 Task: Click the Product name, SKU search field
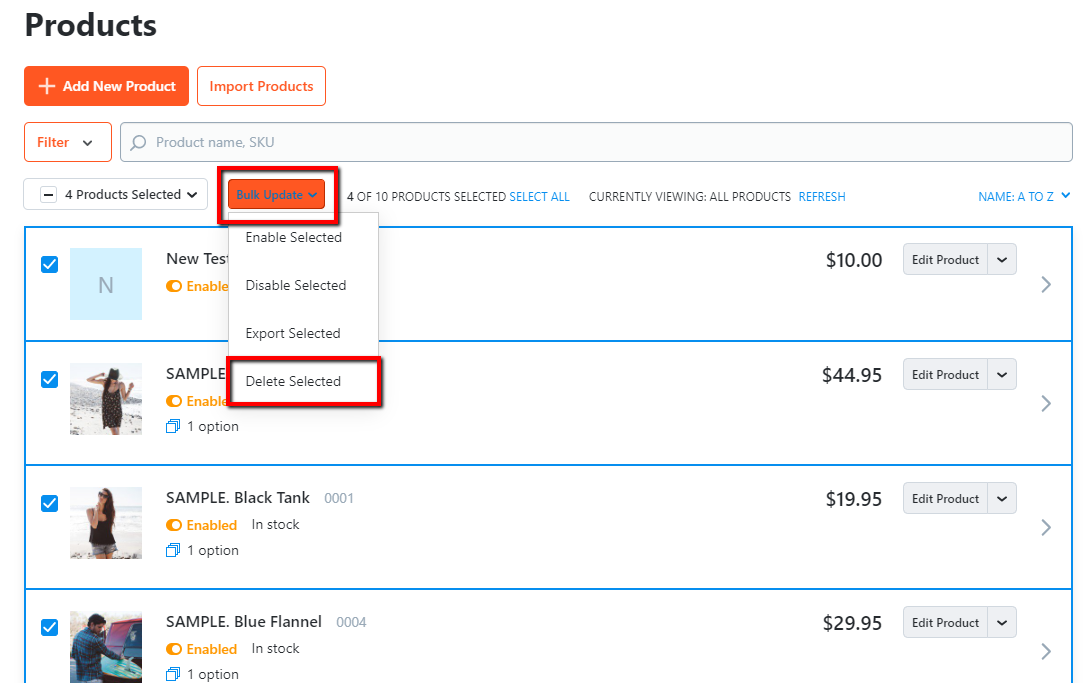(x=600, y=142)
